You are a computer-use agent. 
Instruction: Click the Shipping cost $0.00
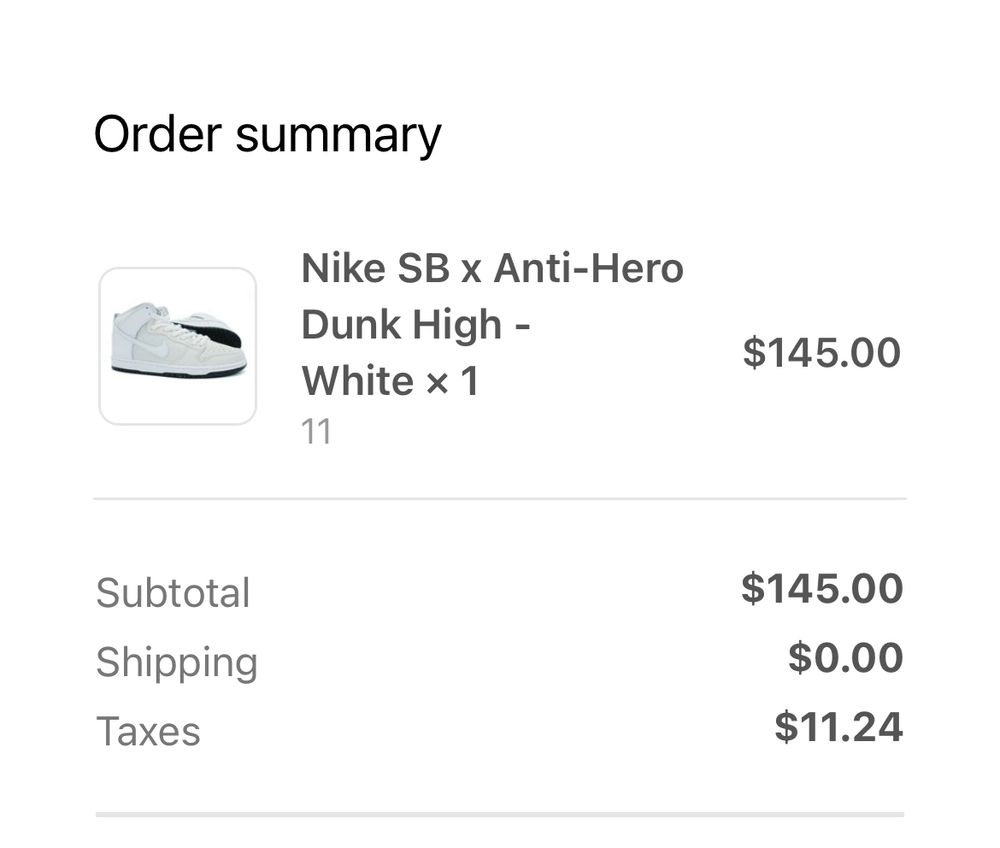[x=845, y=658]
